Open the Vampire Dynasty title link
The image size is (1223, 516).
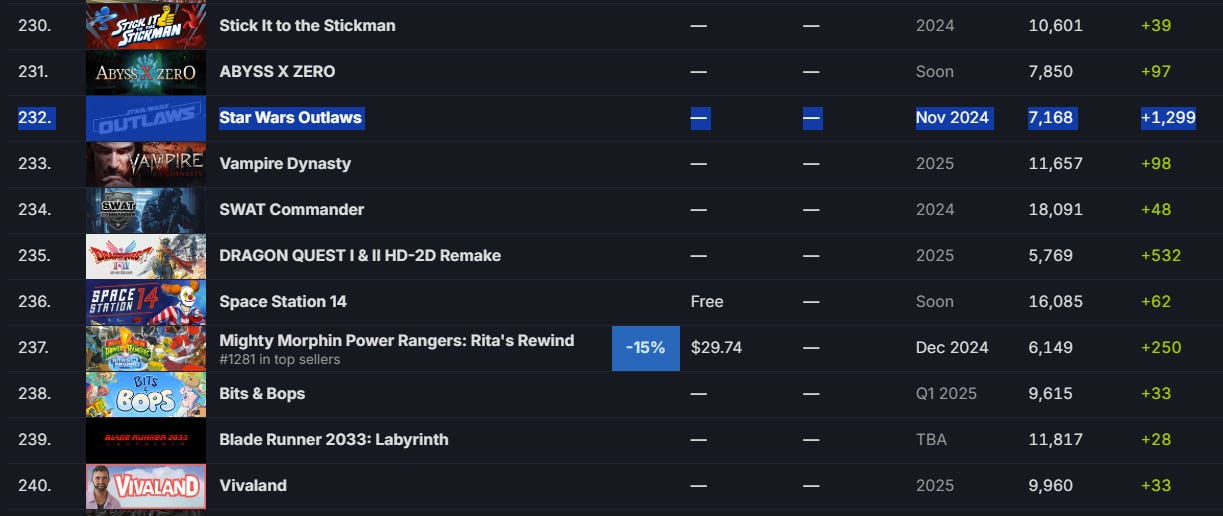click(285, 164)
